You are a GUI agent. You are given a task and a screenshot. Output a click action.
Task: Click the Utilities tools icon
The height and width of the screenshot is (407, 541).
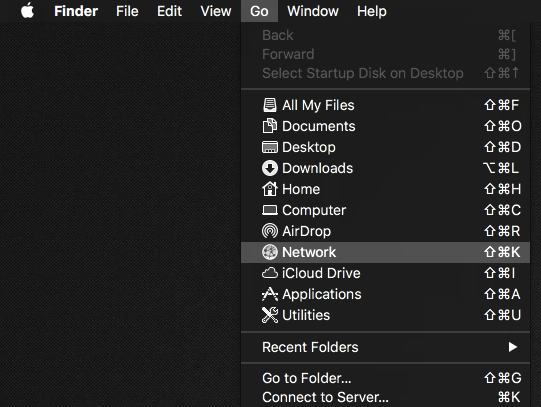point(269,315)
